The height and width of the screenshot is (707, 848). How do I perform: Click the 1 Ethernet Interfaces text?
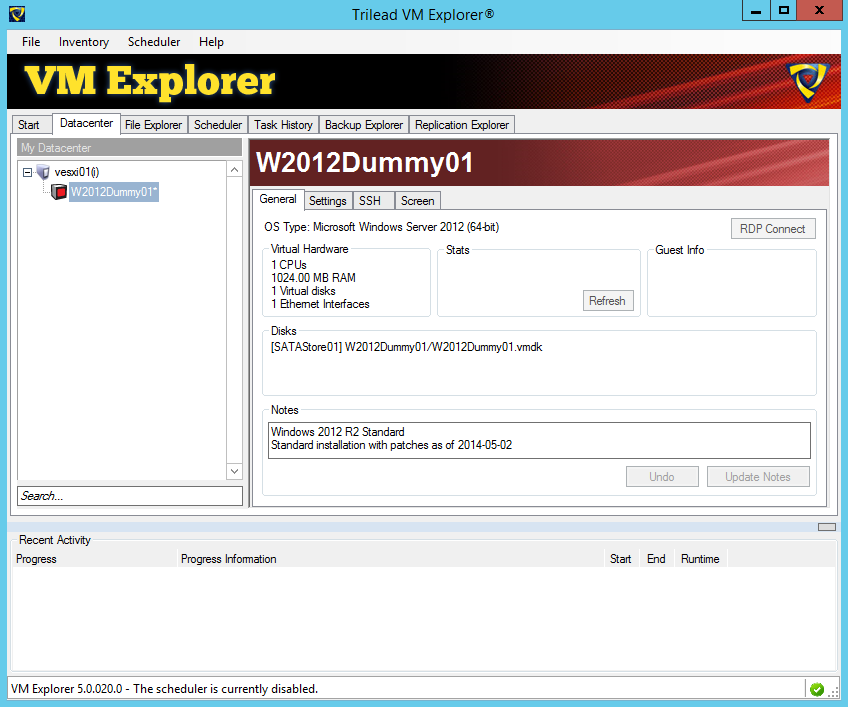pos(320,304)
